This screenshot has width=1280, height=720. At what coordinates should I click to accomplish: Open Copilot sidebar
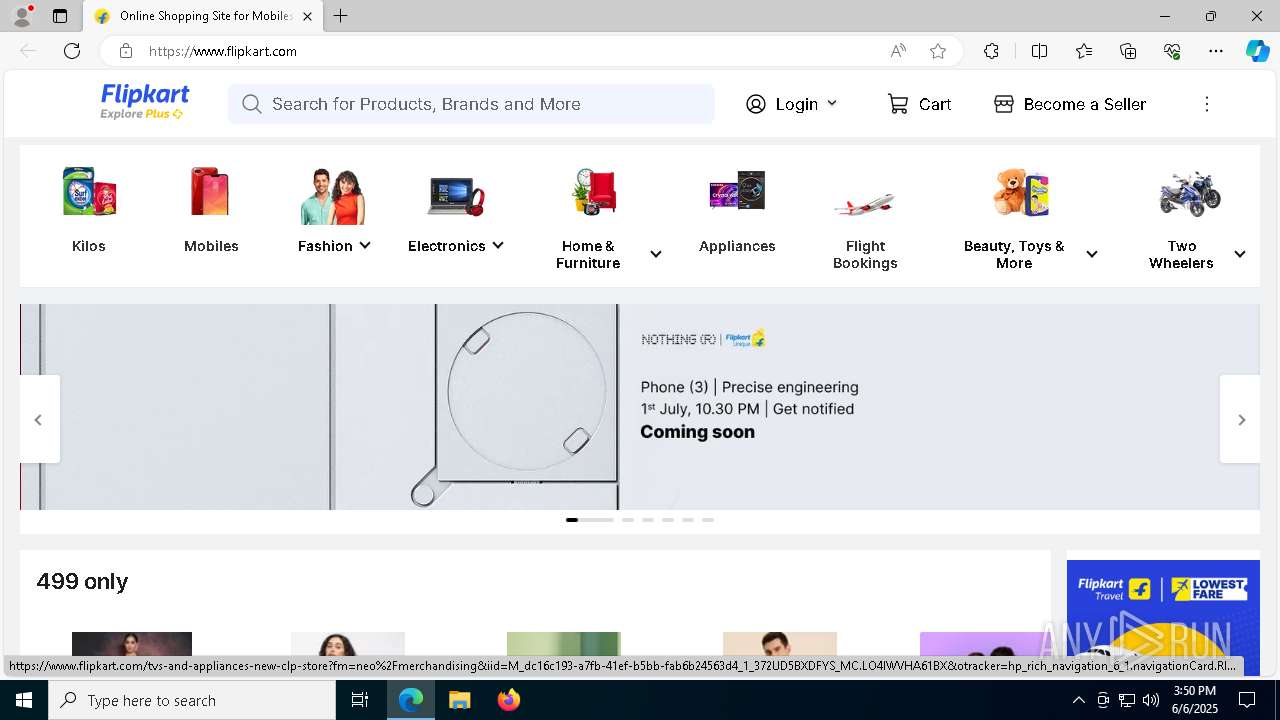pos(1257,51)
